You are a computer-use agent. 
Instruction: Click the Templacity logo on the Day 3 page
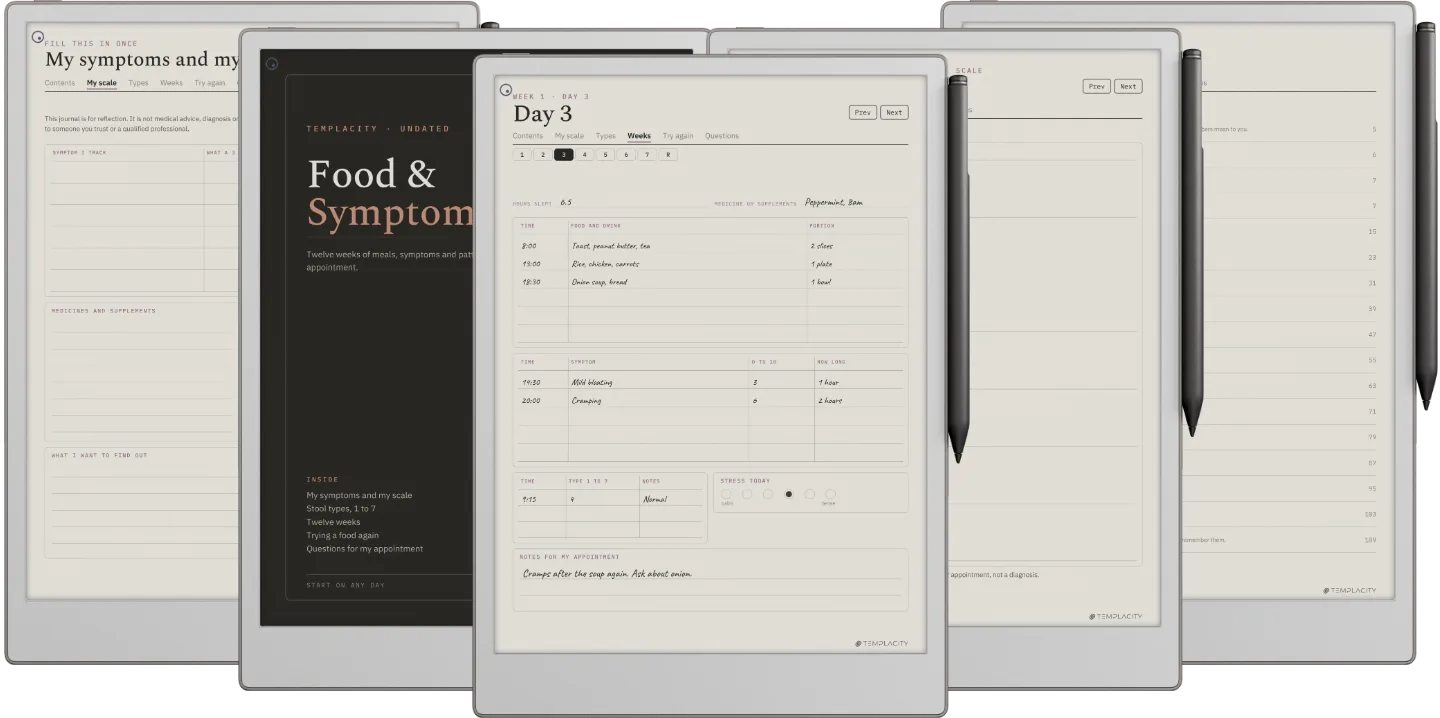point(881,644)
